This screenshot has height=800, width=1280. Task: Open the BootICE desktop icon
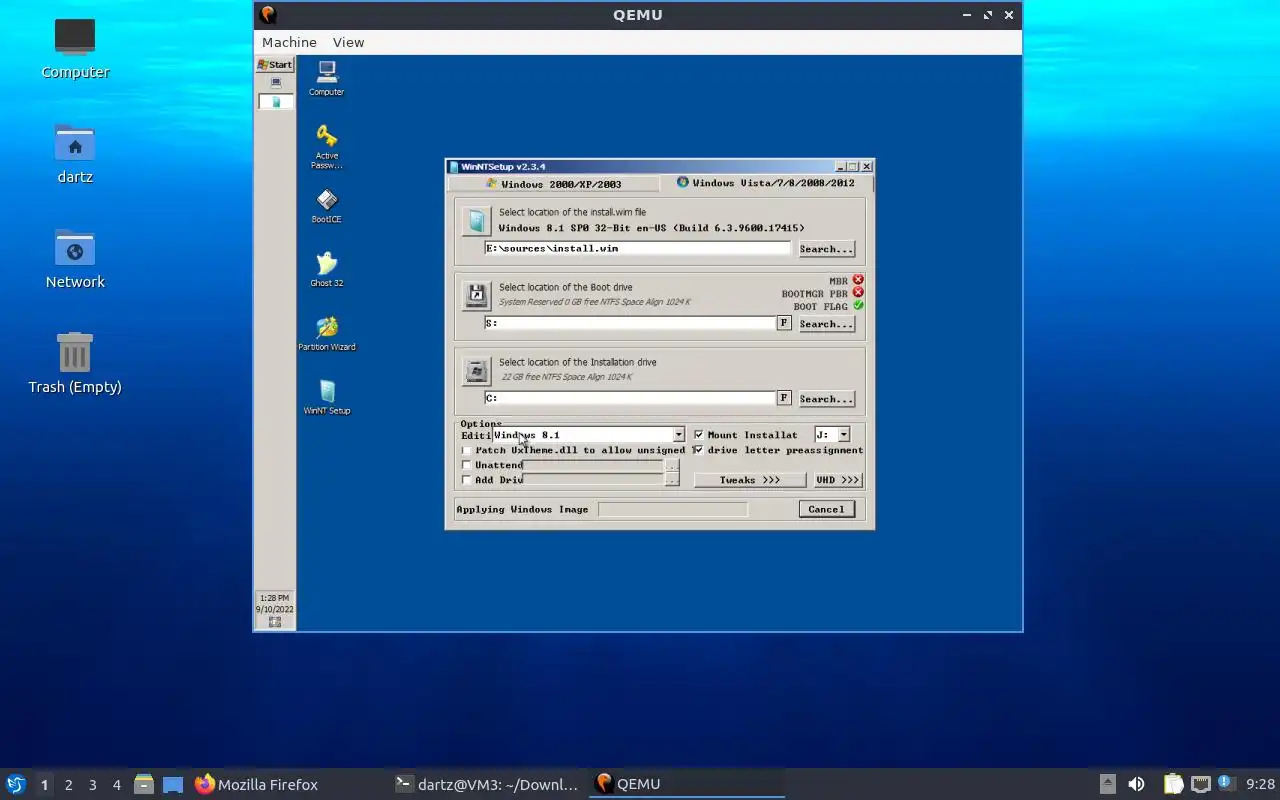(326, 207)
